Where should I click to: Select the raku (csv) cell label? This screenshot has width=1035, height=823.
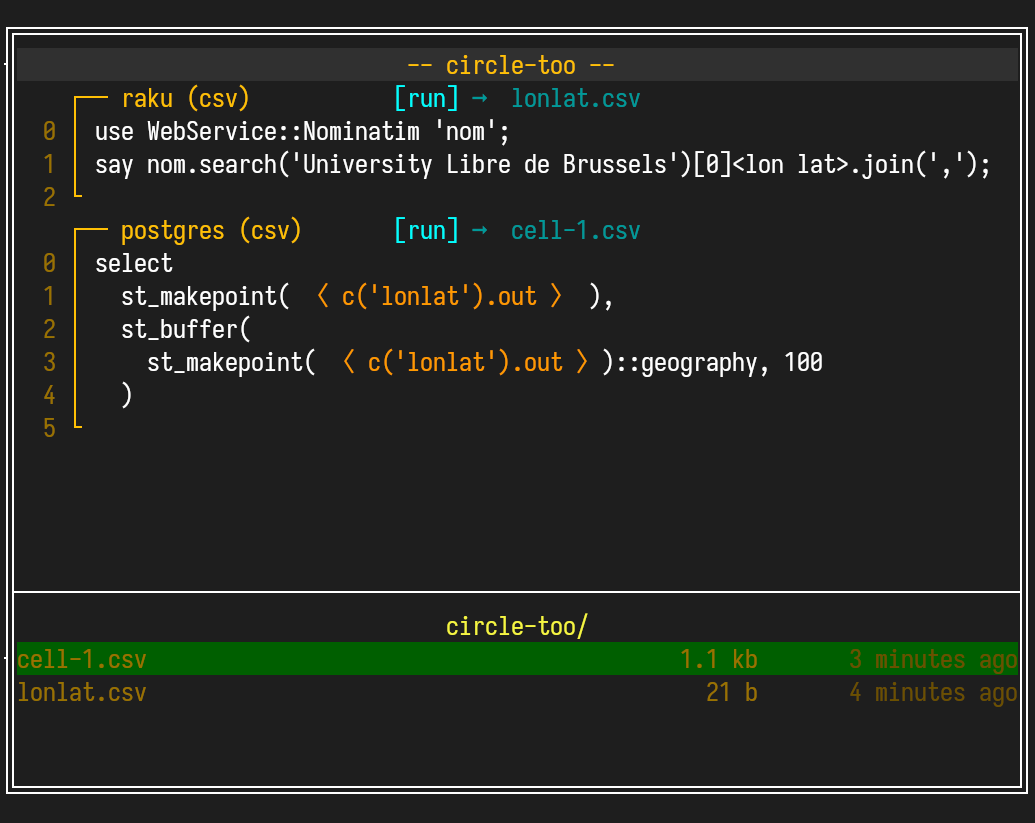pyautogui.click(x=185, y=99)
